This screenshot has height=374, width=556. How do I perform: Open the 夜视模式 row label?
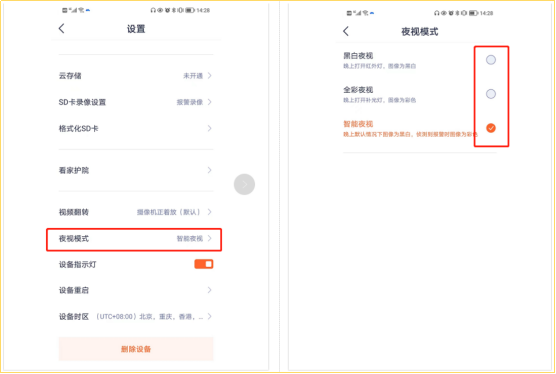[x=74, y=238]
